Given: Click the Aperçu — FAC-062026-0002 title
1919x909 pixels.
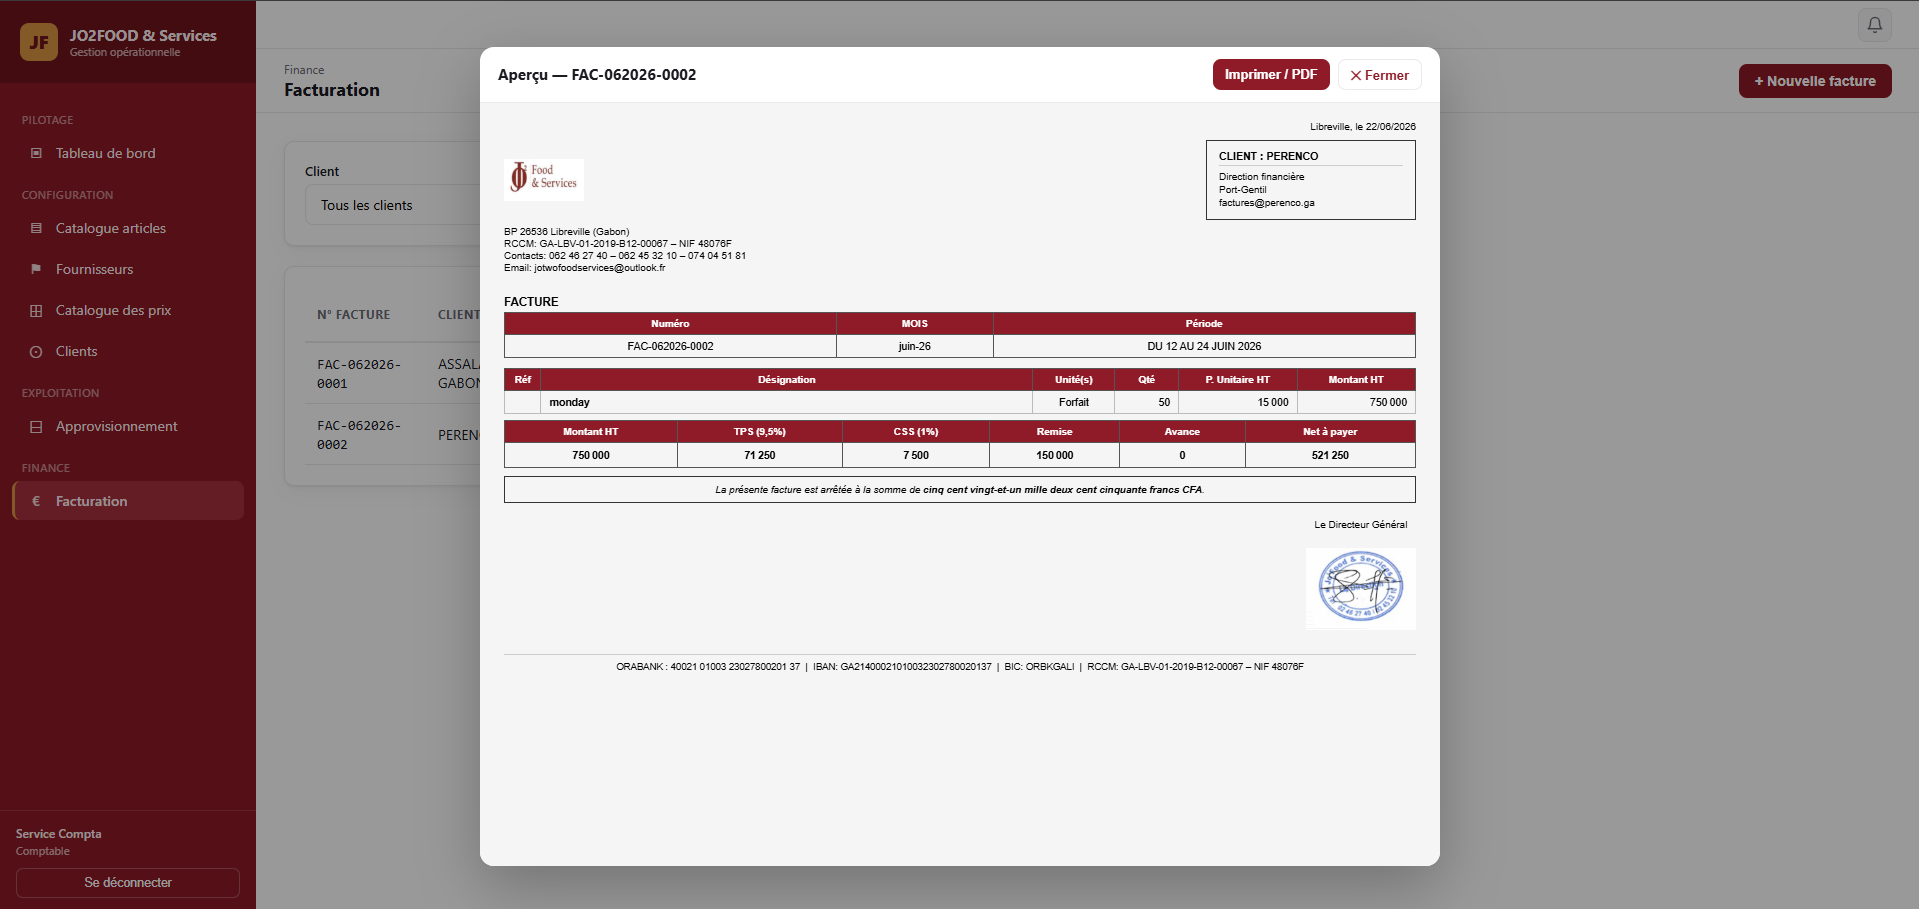Looking at the screenshot, I should coord(597,75).
